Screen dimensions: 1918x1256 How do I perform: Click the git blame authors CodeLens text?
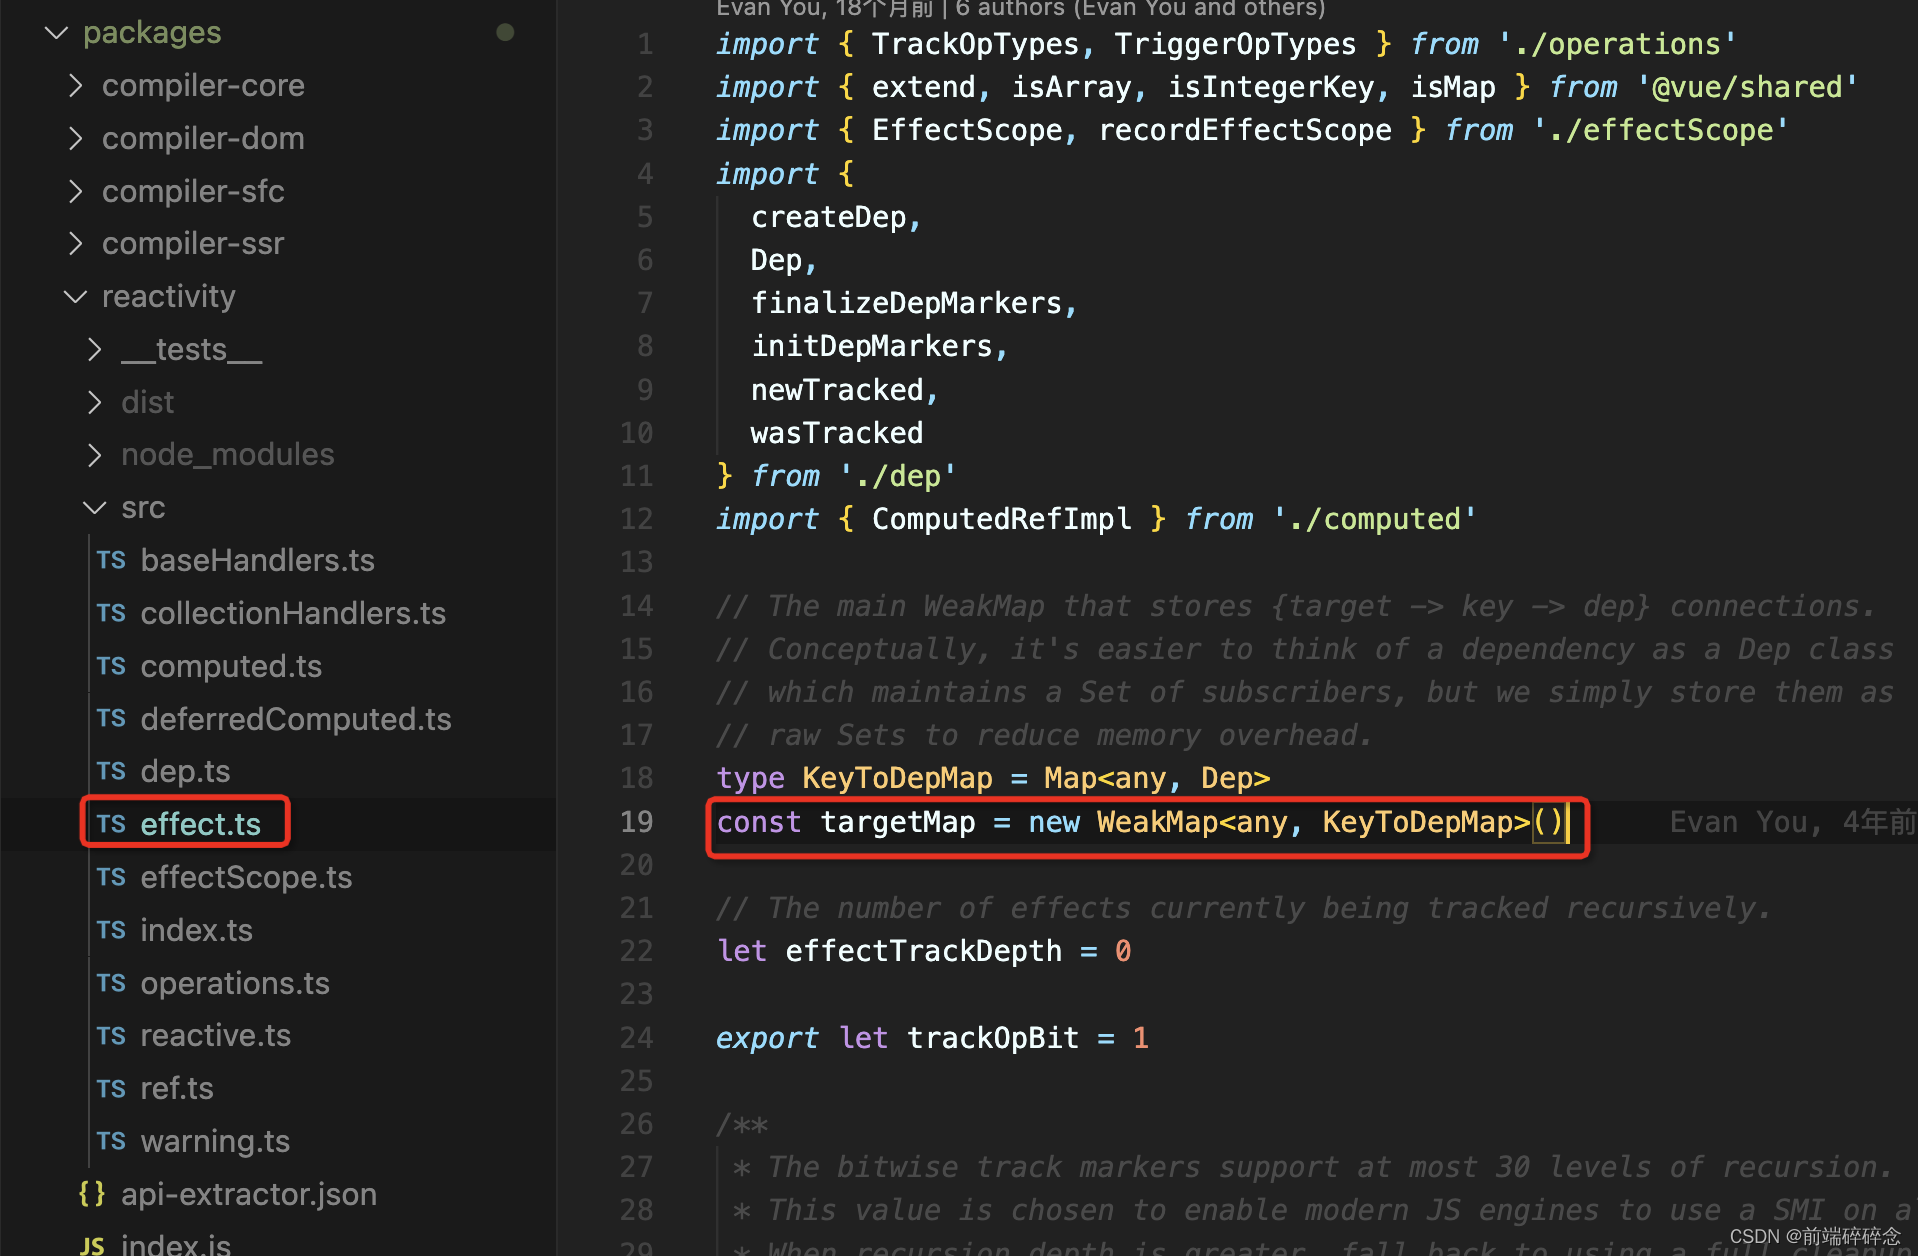[x=1020, y=9]
